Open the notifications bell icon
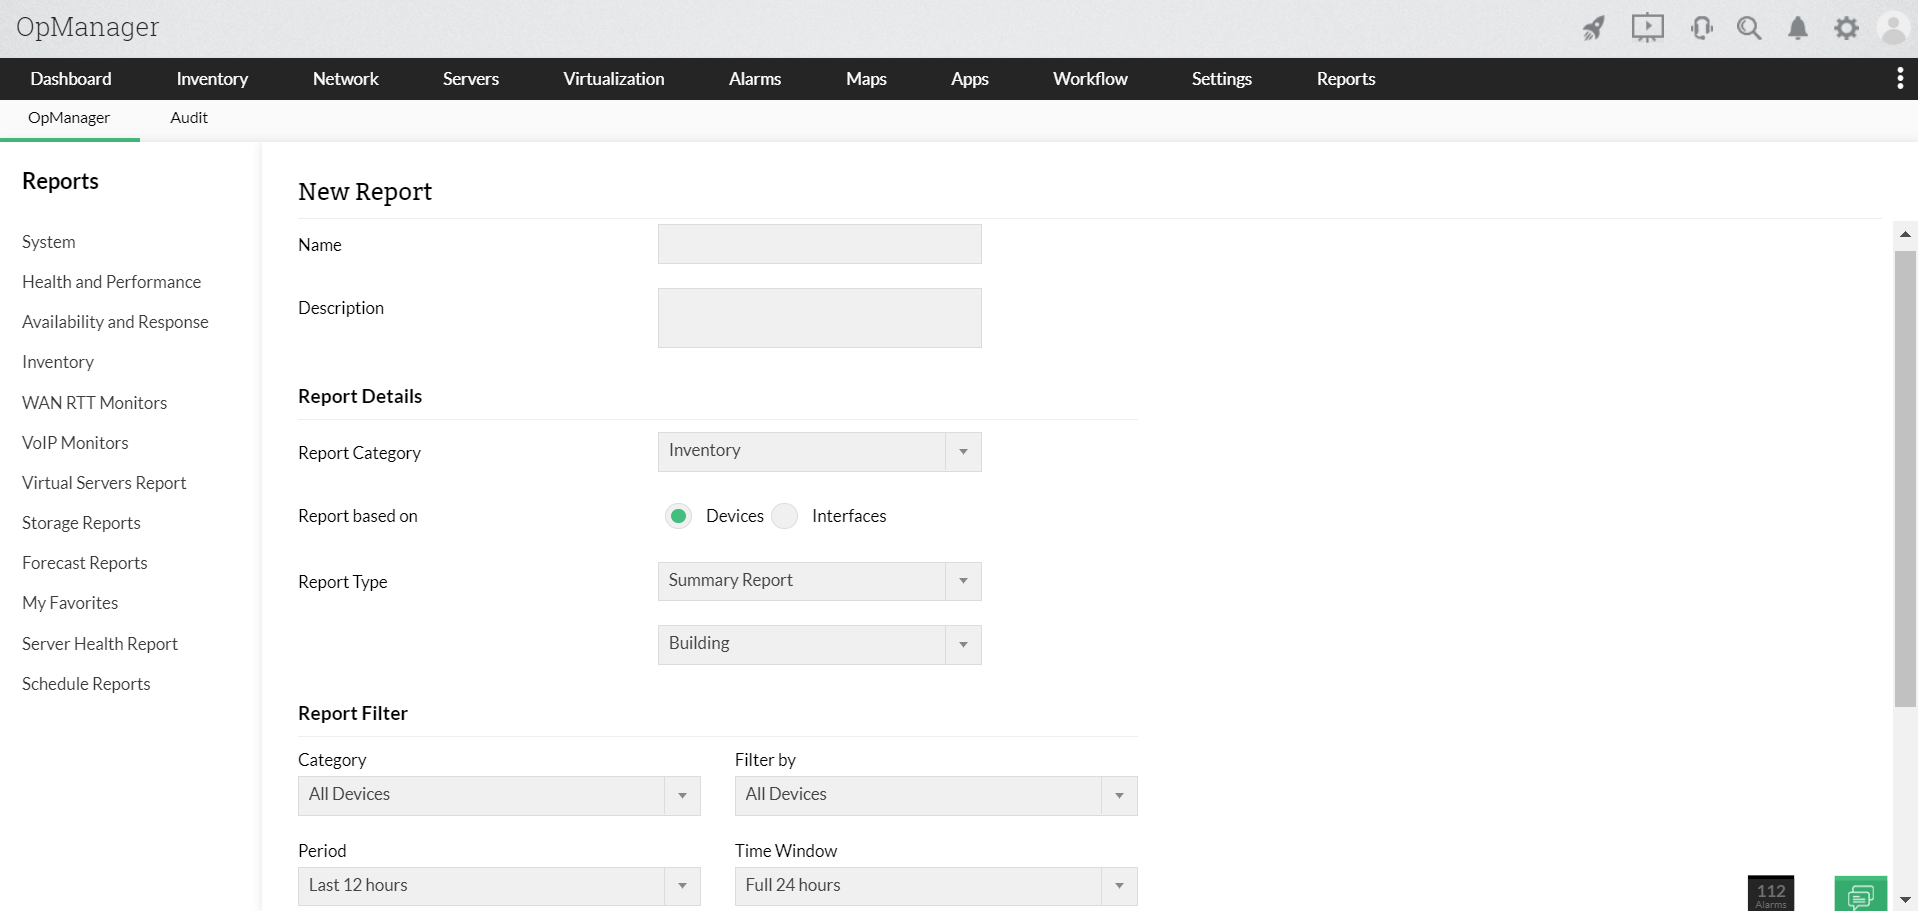Image resolution: width=1918 pixels, height=911 pixels. coord(1798,28)
